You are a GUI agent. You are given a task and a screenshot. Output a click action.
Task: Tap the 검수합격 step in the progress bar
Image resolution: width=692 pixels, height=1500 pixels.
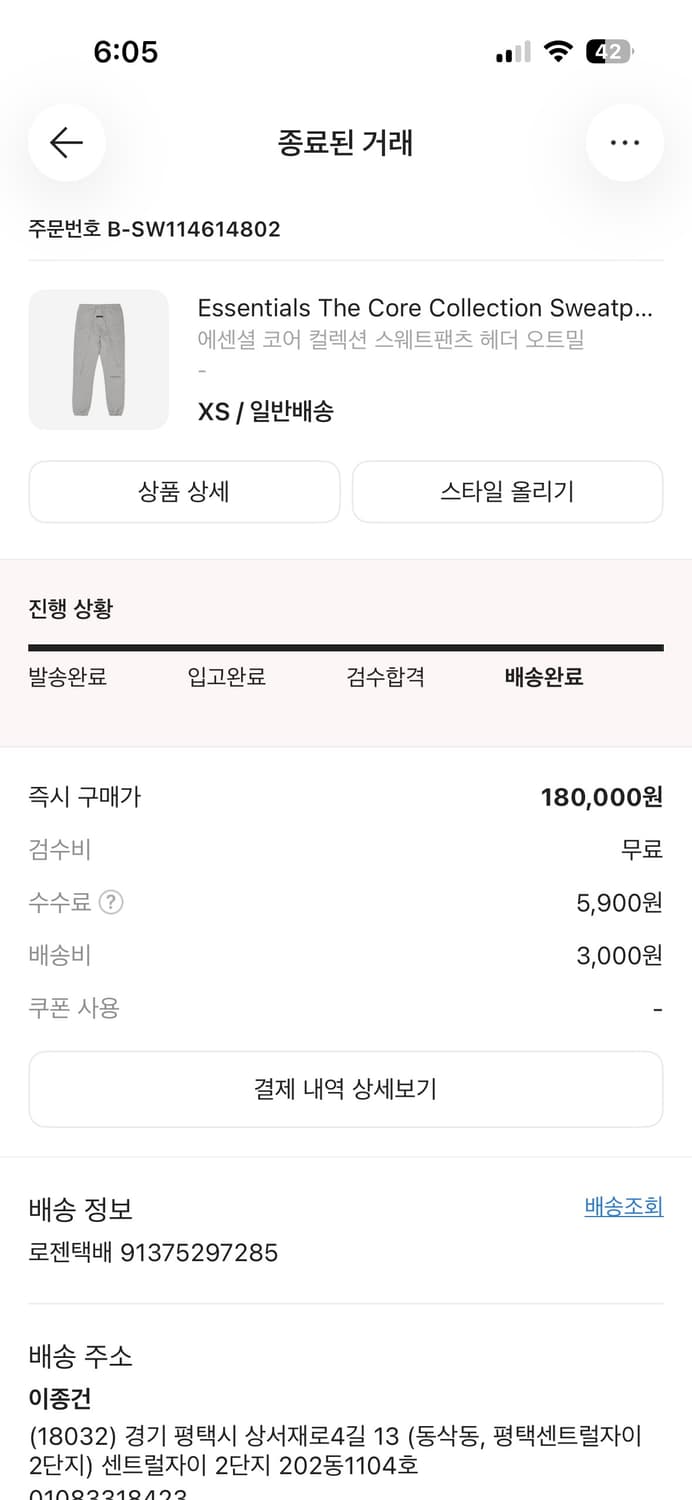[x=385, y=677]
